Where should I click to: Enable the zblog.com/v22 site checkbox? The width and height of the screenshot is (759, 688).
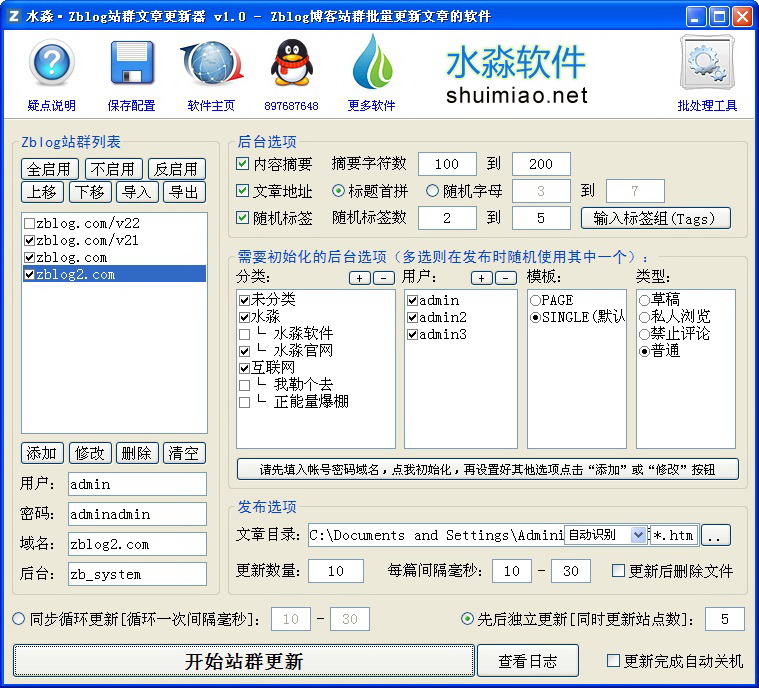(x=30, y=223)
